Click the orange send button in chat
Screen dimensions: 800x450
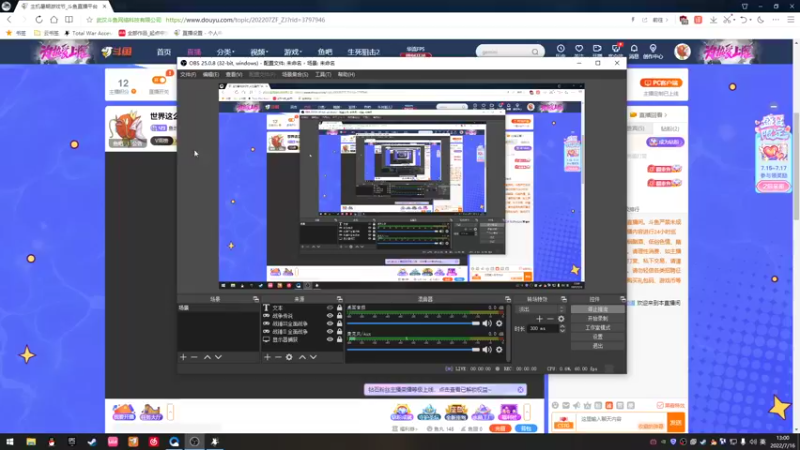click(676, 422)
